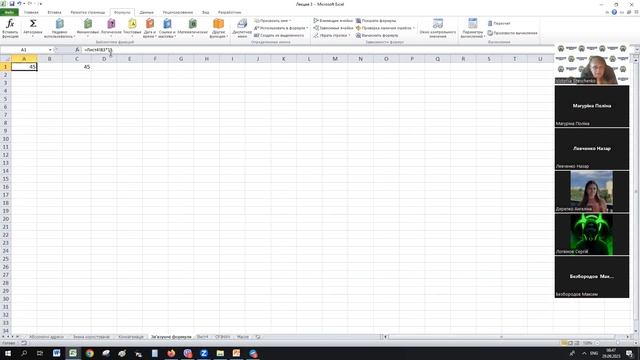Switch to the View ribbon tab

205,12
